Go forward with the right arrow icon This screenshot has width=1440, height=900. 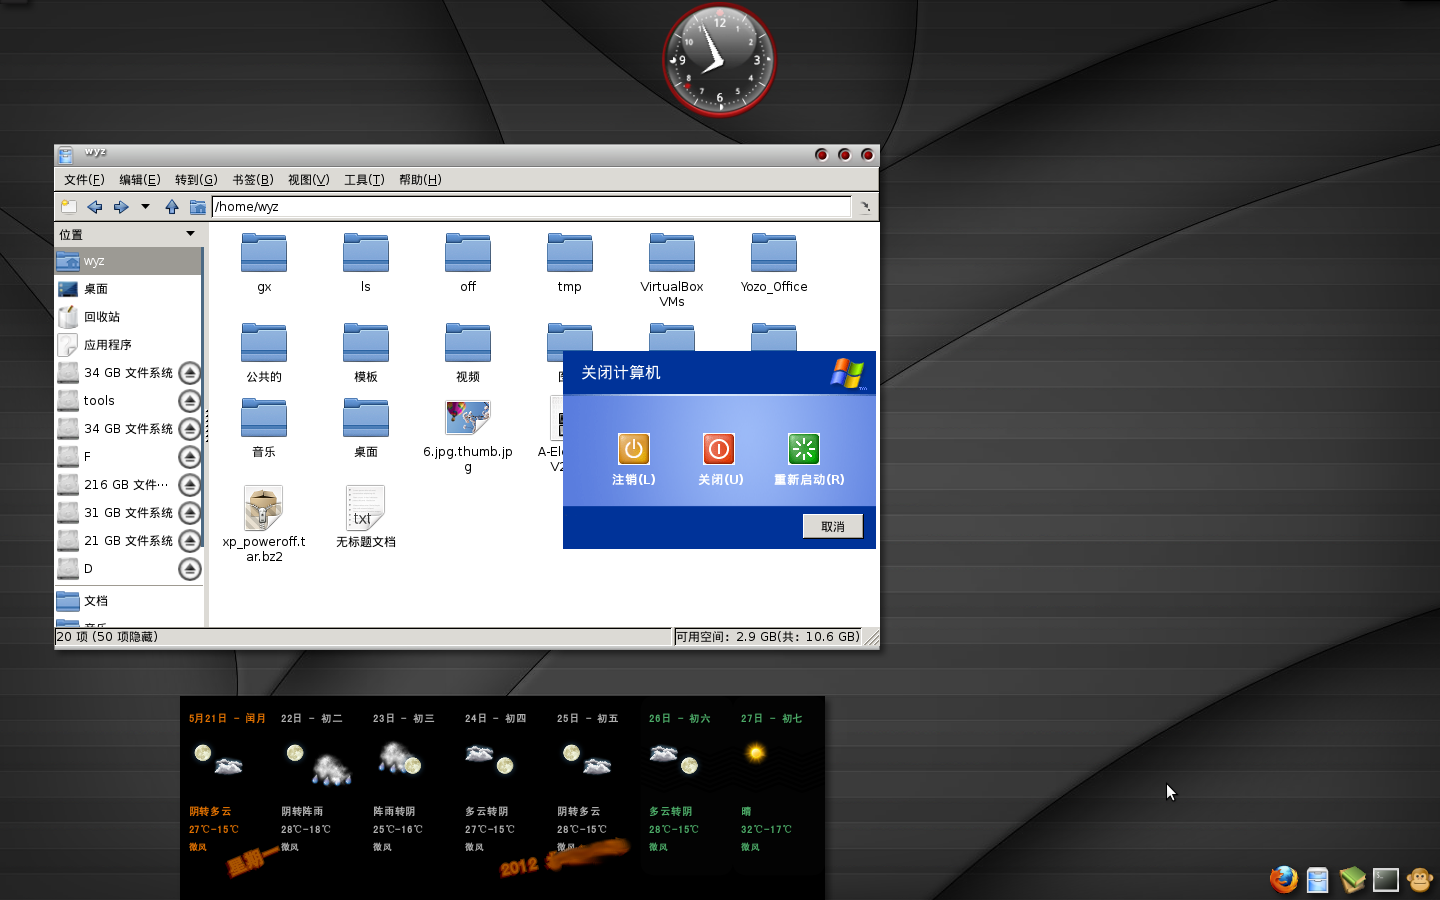click(x=121, y=207)
